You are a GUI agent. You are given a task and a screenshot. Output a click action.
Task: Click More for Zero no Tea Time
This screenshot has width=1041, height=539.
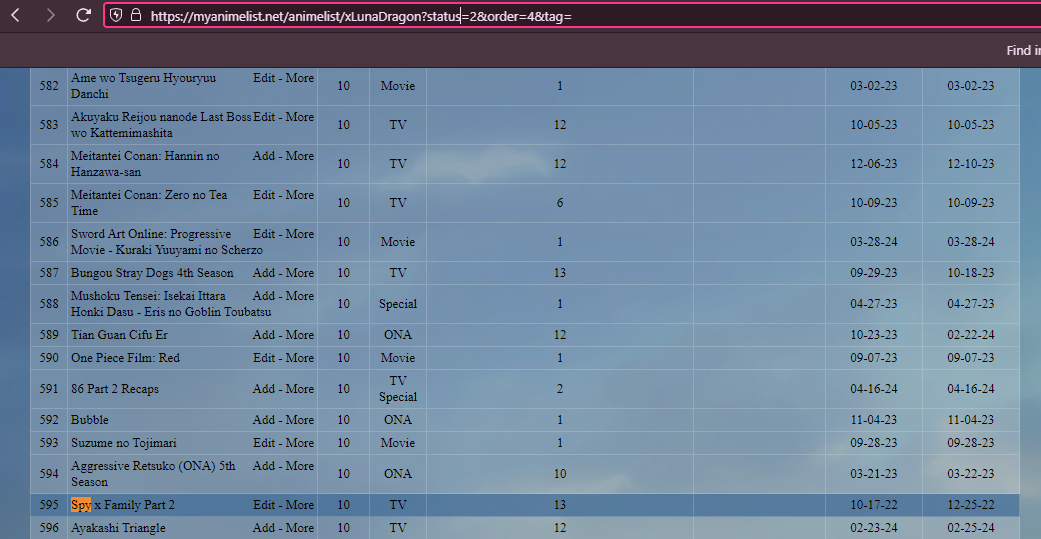pyautogui.click(x=299, y=195)
